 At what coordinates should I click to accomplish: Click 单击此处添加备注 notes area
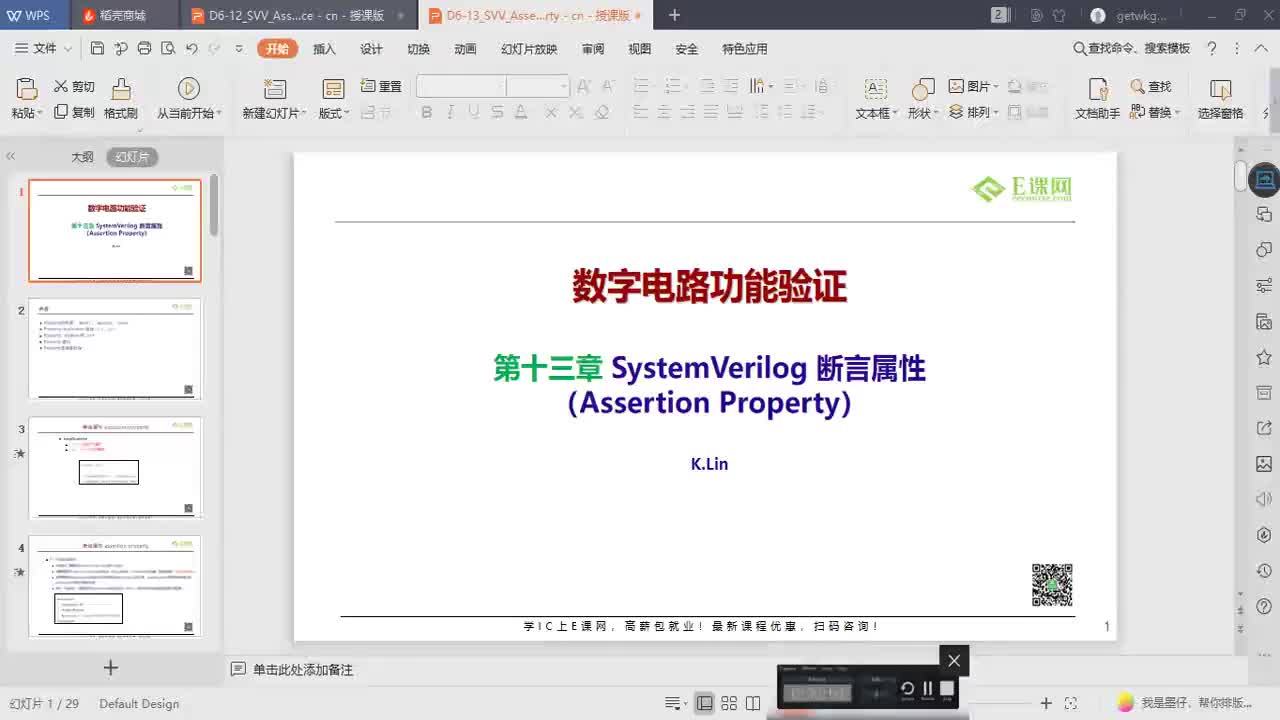click(x=303, y=670)
